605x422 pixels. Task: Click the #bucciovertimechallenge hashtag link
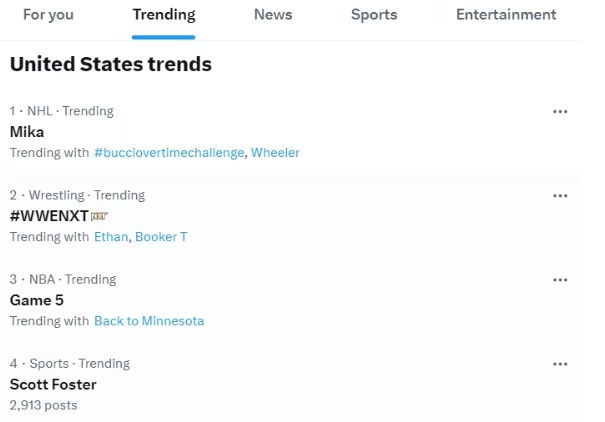pos(169,153)
